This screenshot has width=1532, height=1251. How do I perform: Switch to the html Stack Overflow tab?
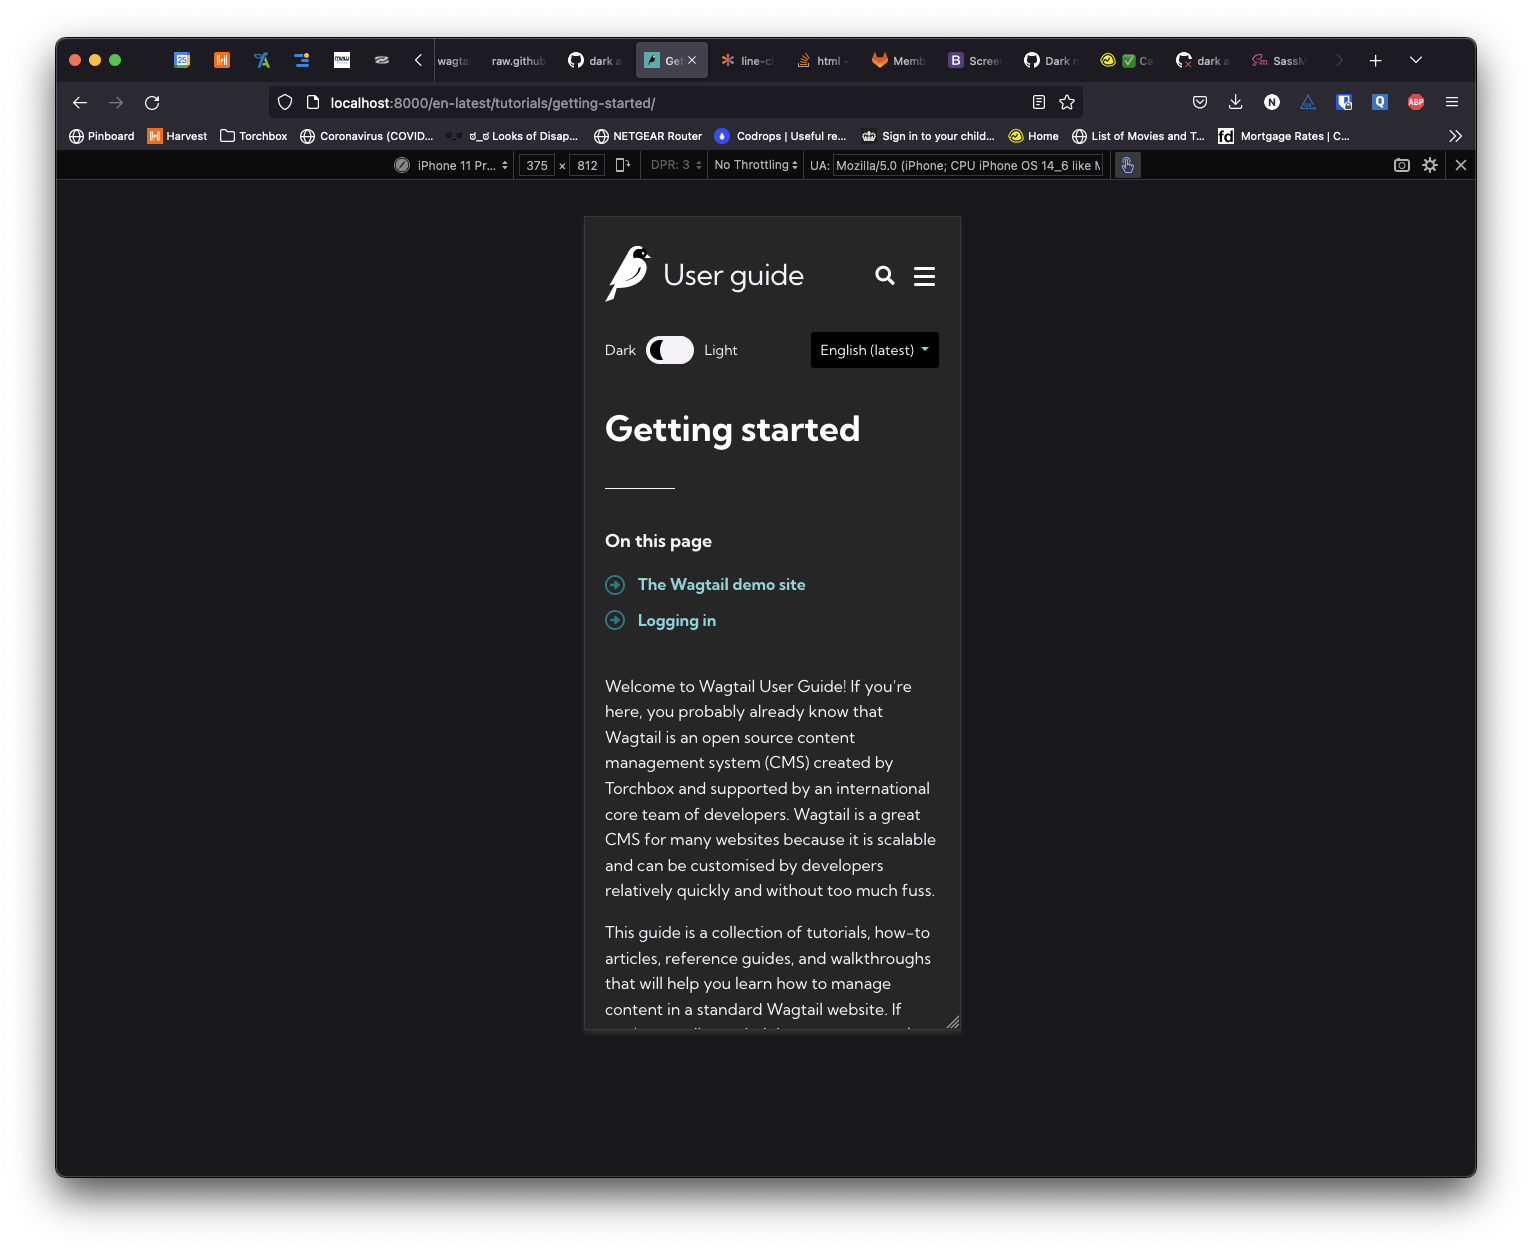coord(822,60)
